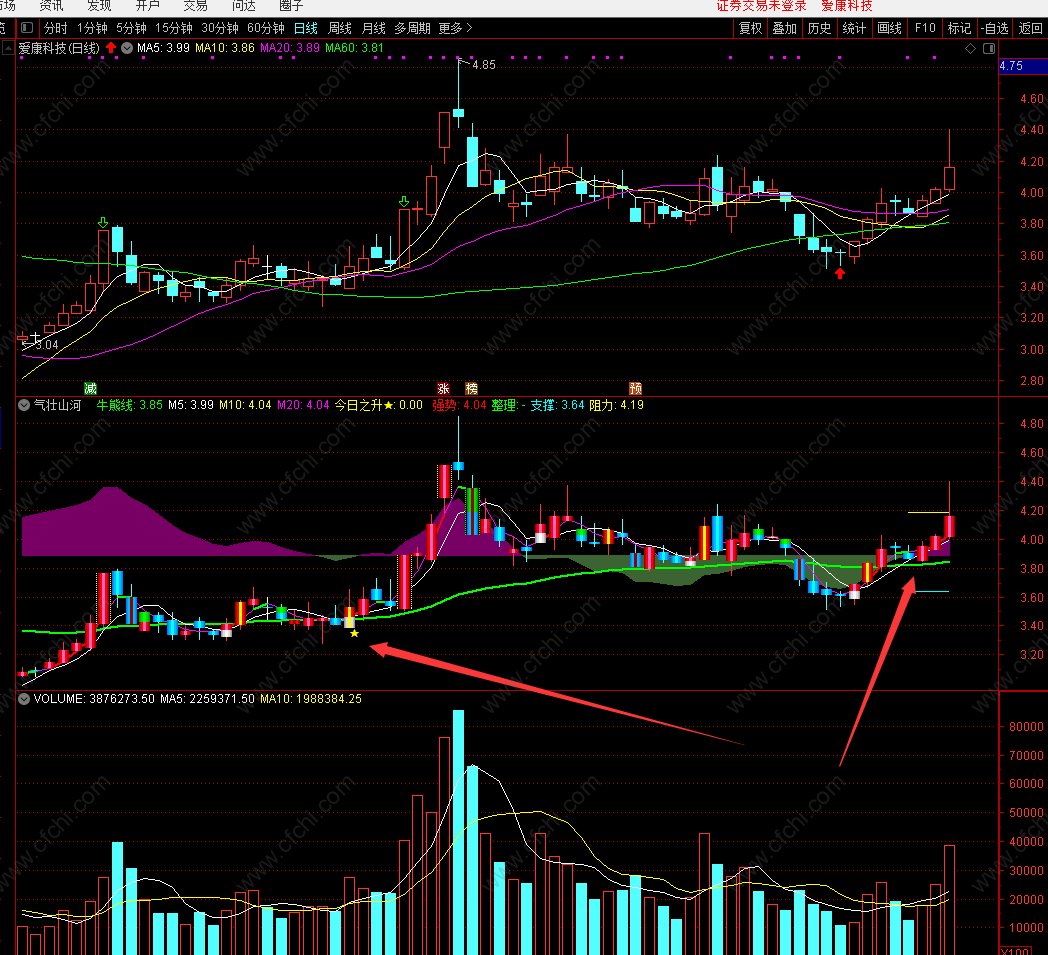Image resolution: width=1048 pixels, height=955 pixels.
Task: Switch to 分时 view
Action: [55, 28]
